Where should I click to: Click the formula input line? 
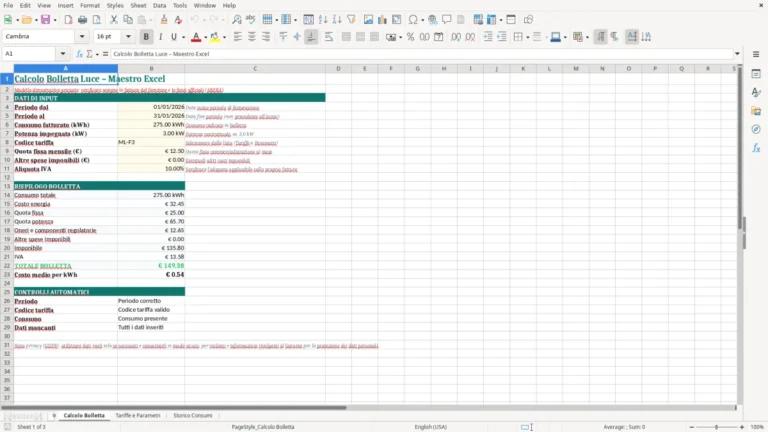421,54
